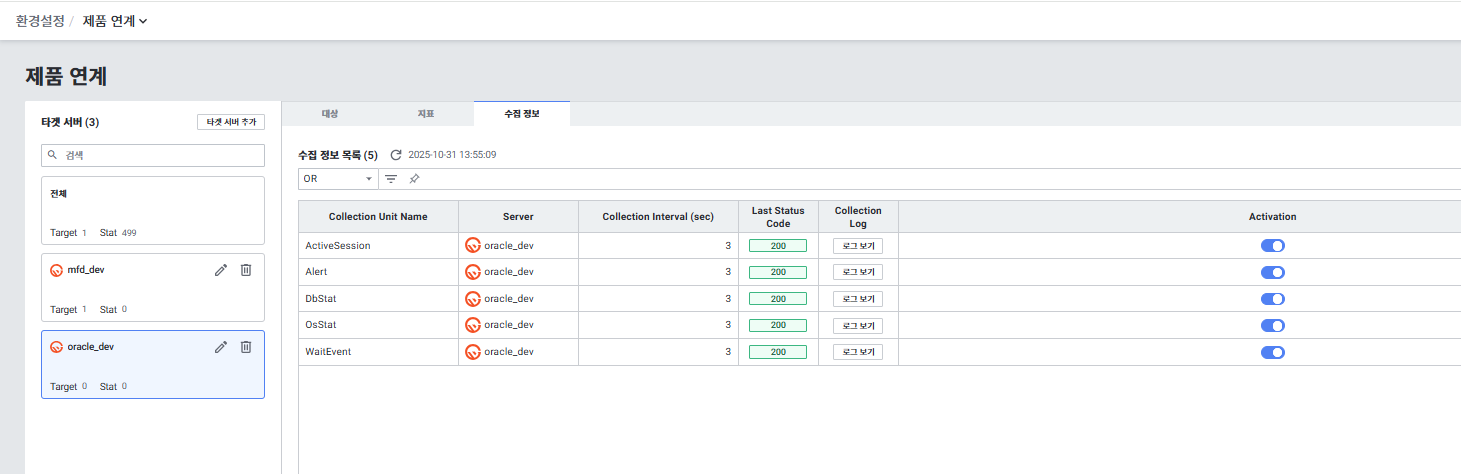Edit the oracle_dev target server
The height and width of the screenshot is (474, 1461).
tap(221, 347)
